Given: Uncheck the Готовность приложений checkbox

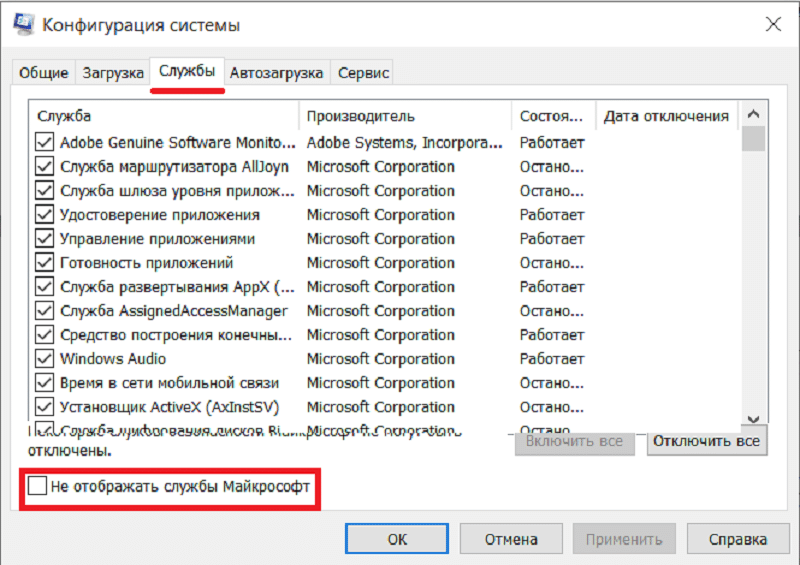Looking at the screenshot, I should coord(44,262).
